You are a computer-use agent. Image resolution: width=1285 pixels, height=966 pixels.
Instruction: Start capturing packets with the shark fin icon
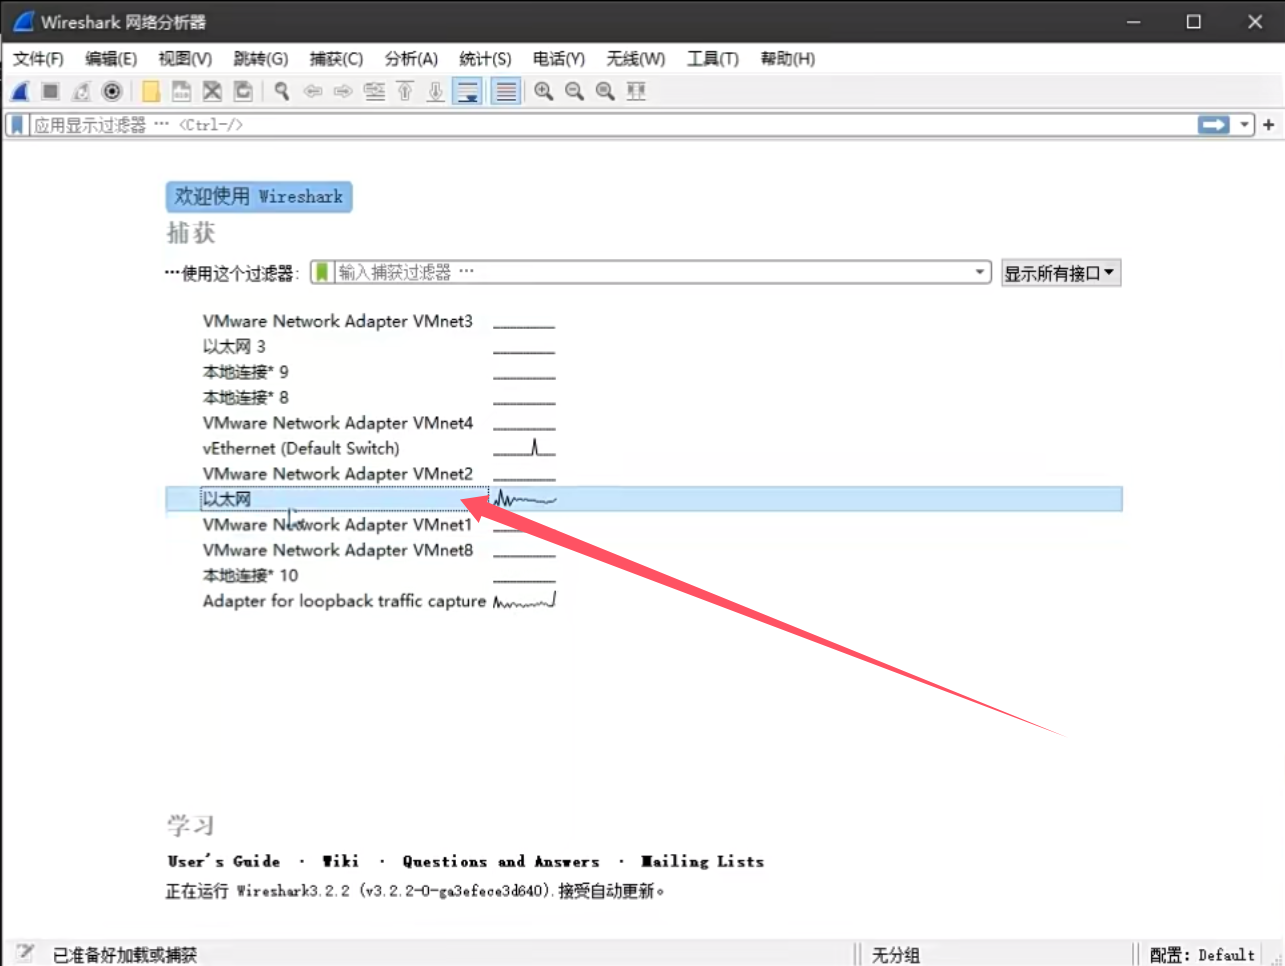20,92
